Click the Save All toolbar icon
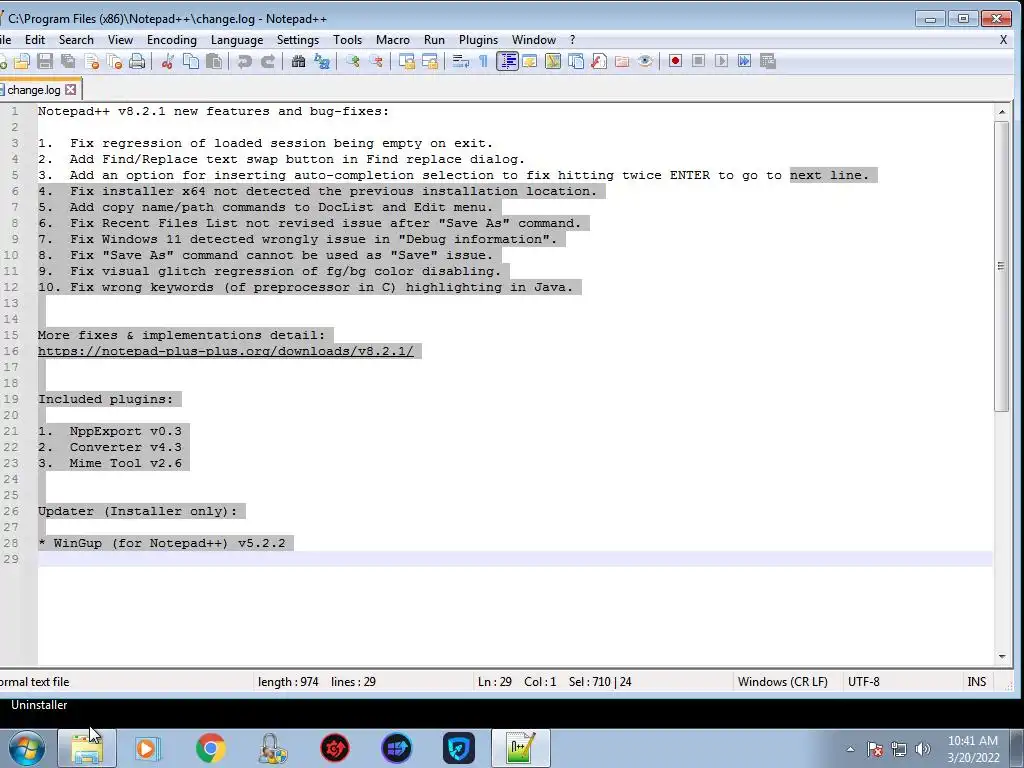Viewport: 1024px width, 768px height. tap(68, 61)
